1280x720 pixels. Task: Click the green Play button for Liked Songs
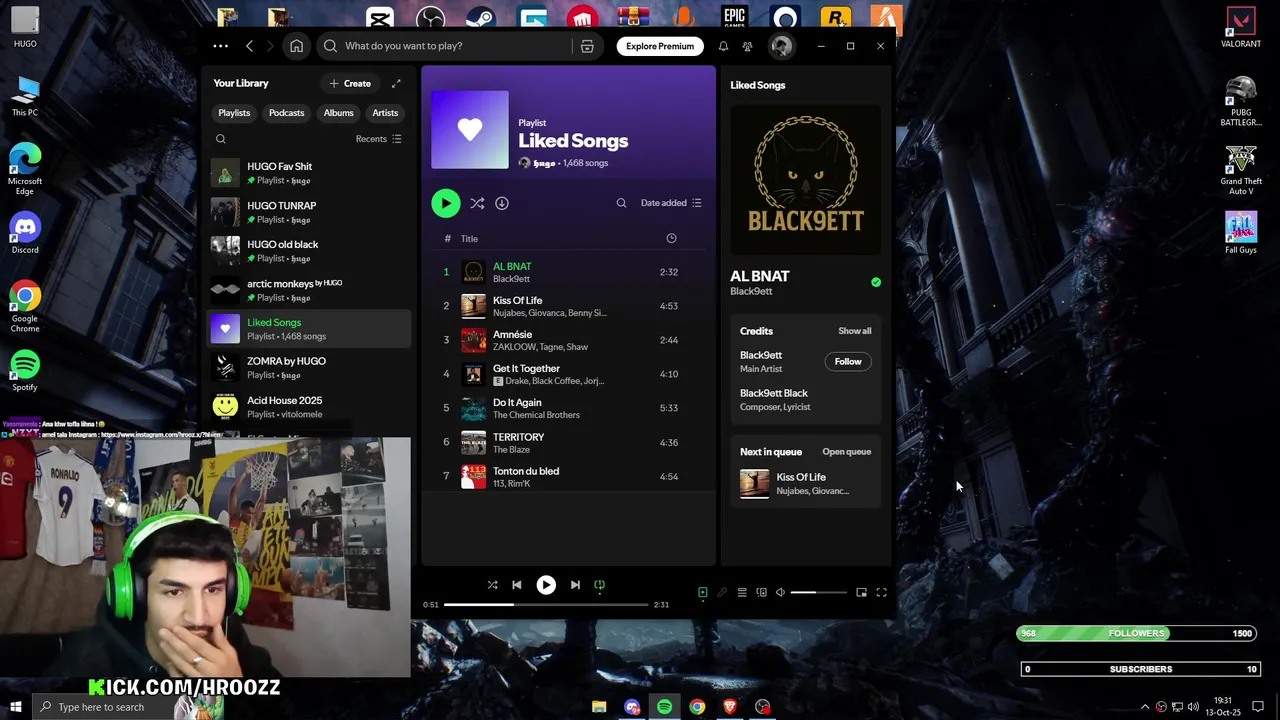click(x=446, y=203)
